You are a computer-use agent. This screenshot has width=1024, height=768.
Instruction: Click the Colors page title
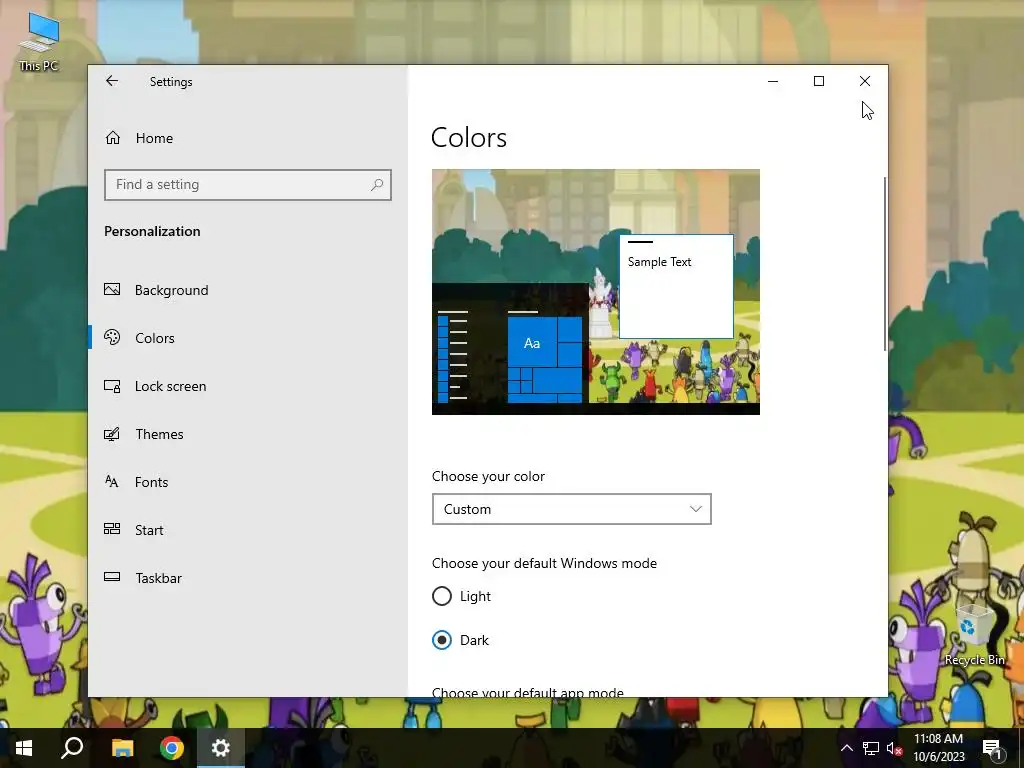coord(469,138)
